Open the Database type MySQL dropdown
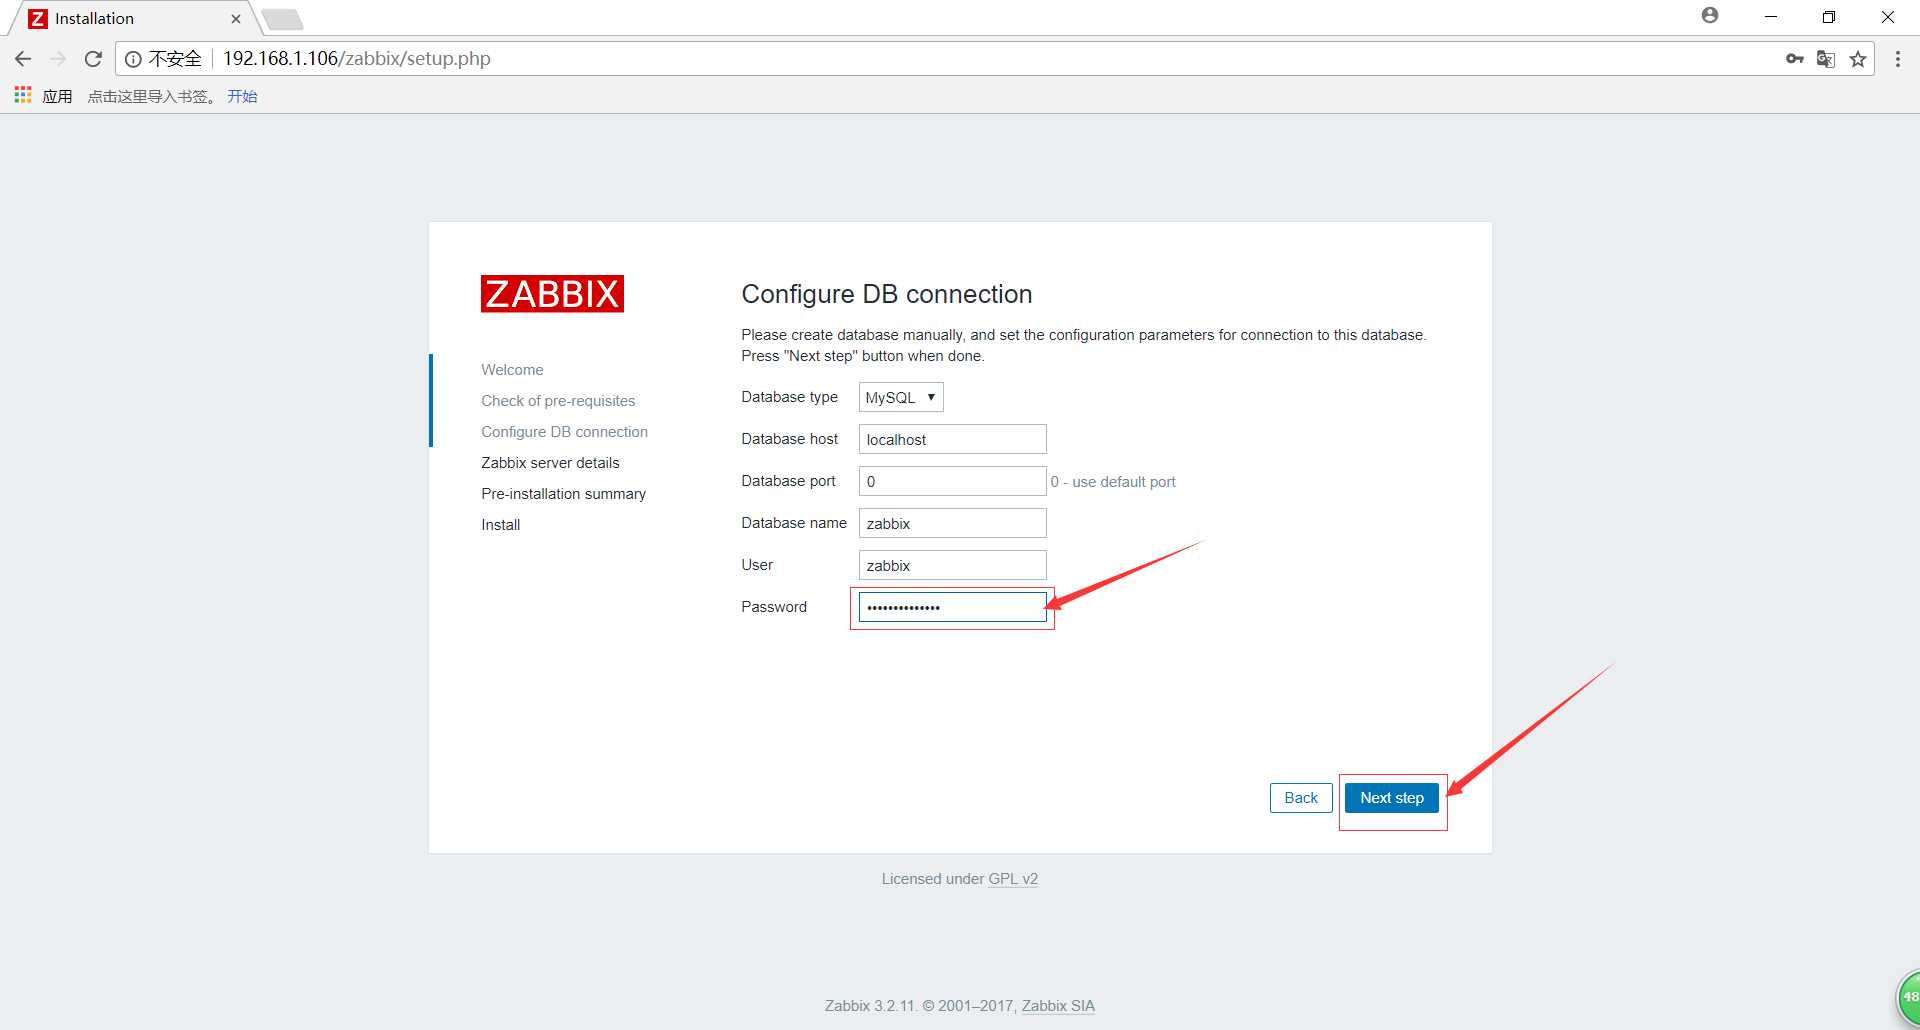Screen dimensions: 1920x1030 pos(901,397)
